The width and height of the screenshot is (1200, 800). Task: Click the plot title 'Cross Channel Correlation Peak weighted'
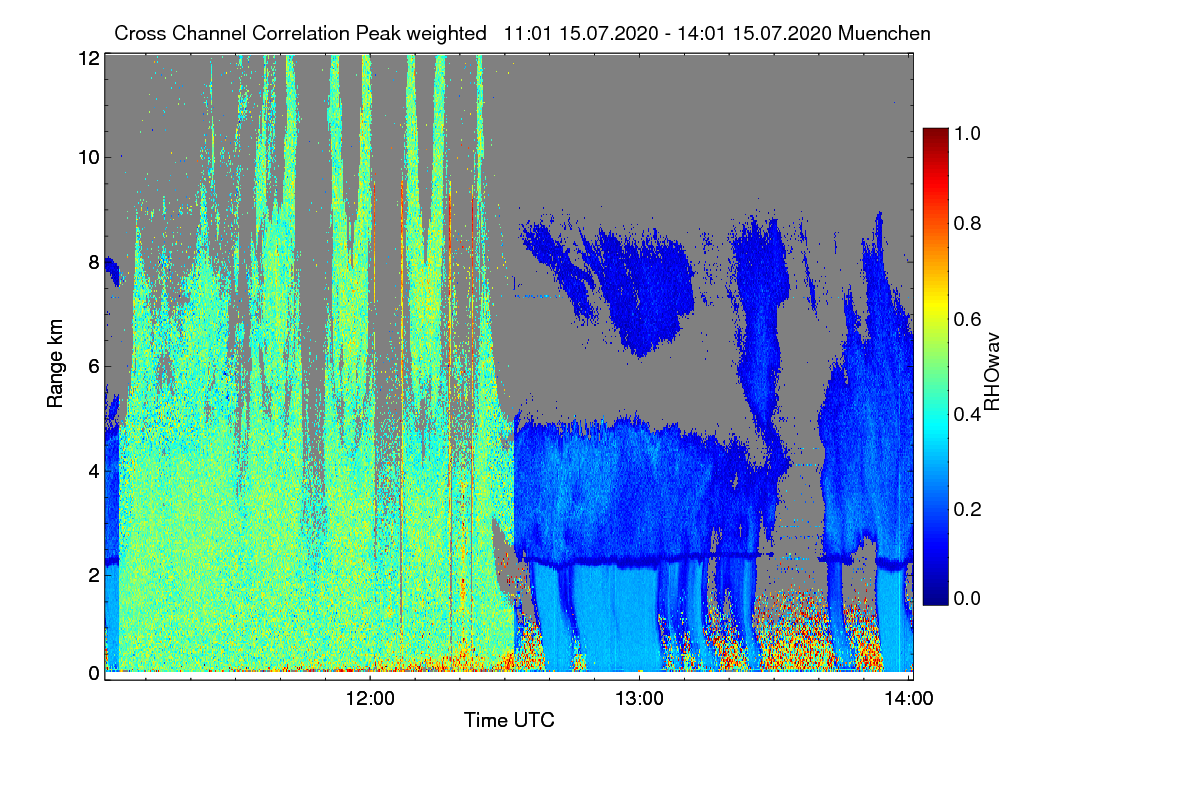tap(300, 33)
